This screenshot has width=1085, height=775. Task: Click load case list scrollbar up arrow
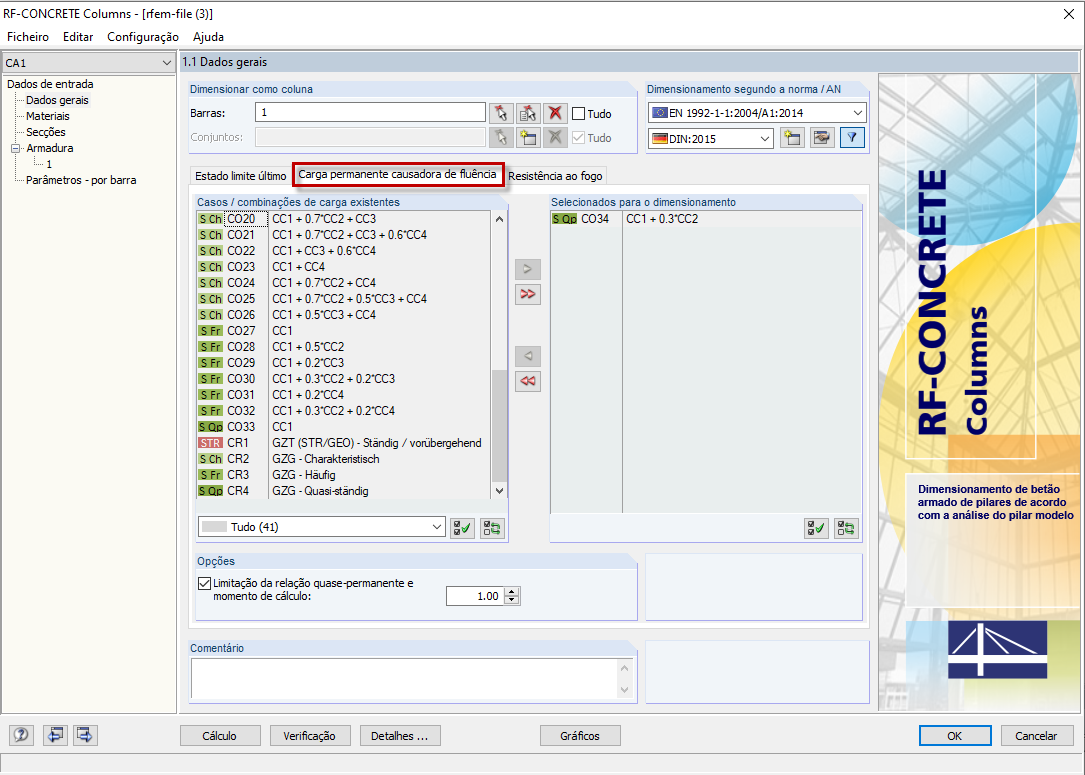pyautogui.click(x=499, y=219)
